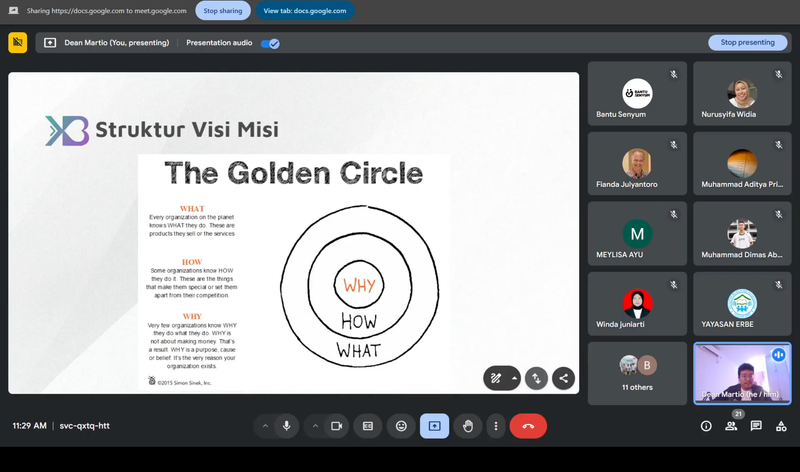This screenshot has width=800, height=472.
Task: Click the Struktur Visi Misi slide title
Action: tap(187, 130)
